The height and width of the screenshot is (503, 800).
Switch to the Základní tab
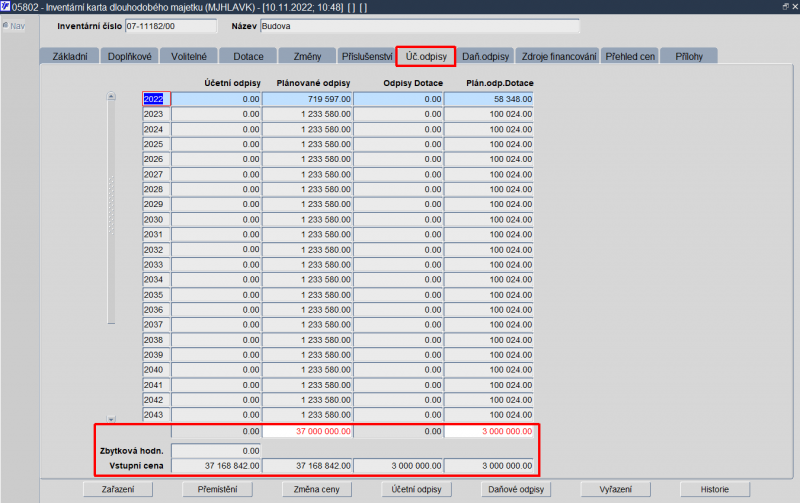(70, 56)
